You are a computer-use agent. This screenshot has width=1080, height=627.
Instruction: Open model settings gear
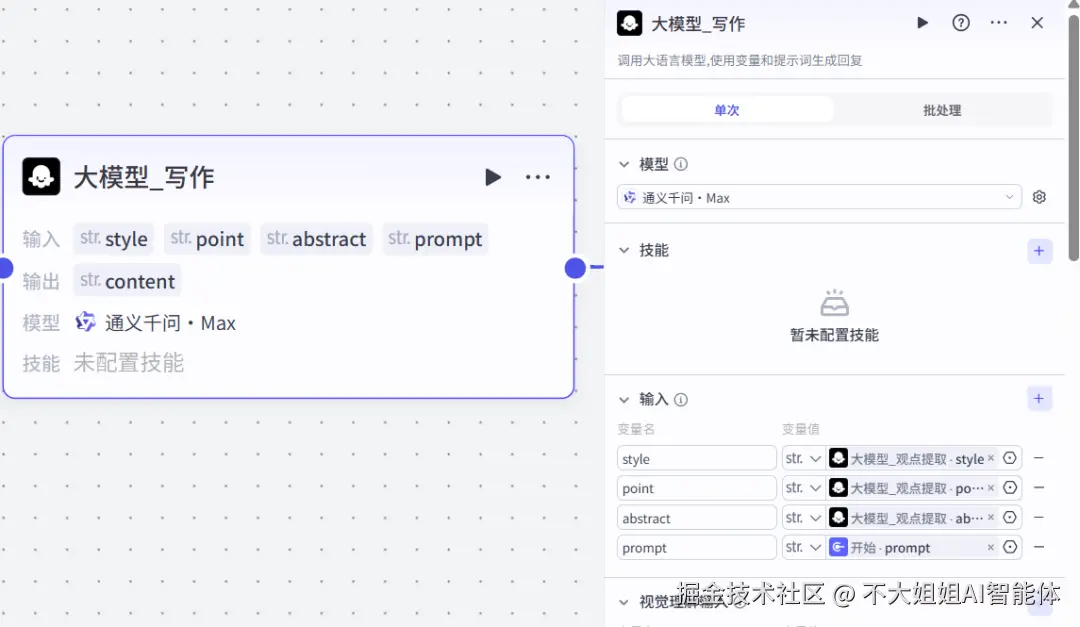click(x=1039, y=197)
